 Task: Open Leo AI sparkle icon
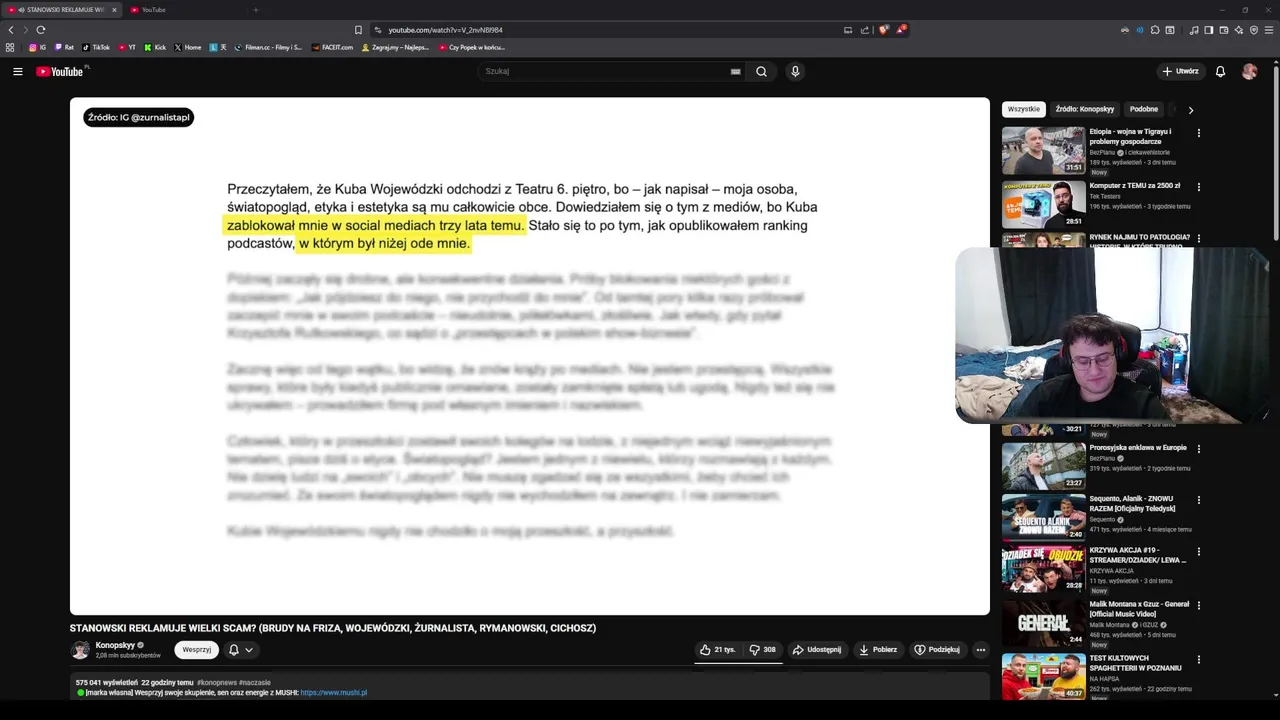pos(1239,30)
